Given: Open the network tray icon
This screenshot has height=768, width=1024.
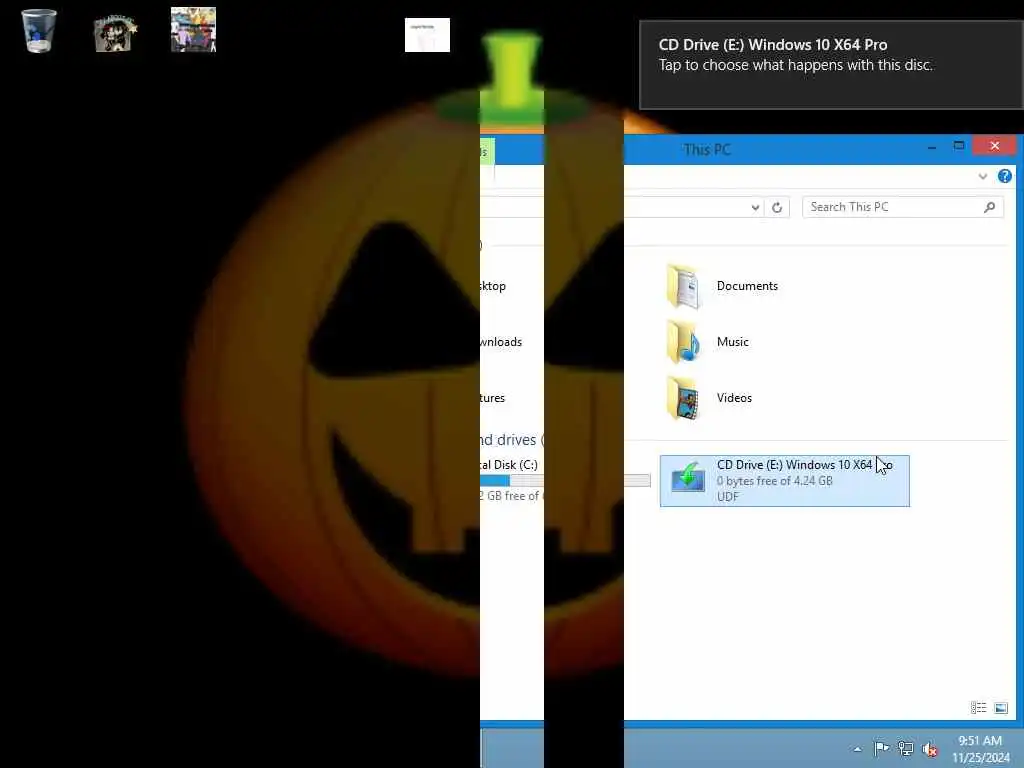Looking at the screenshot, I should [x=905, y=748].
